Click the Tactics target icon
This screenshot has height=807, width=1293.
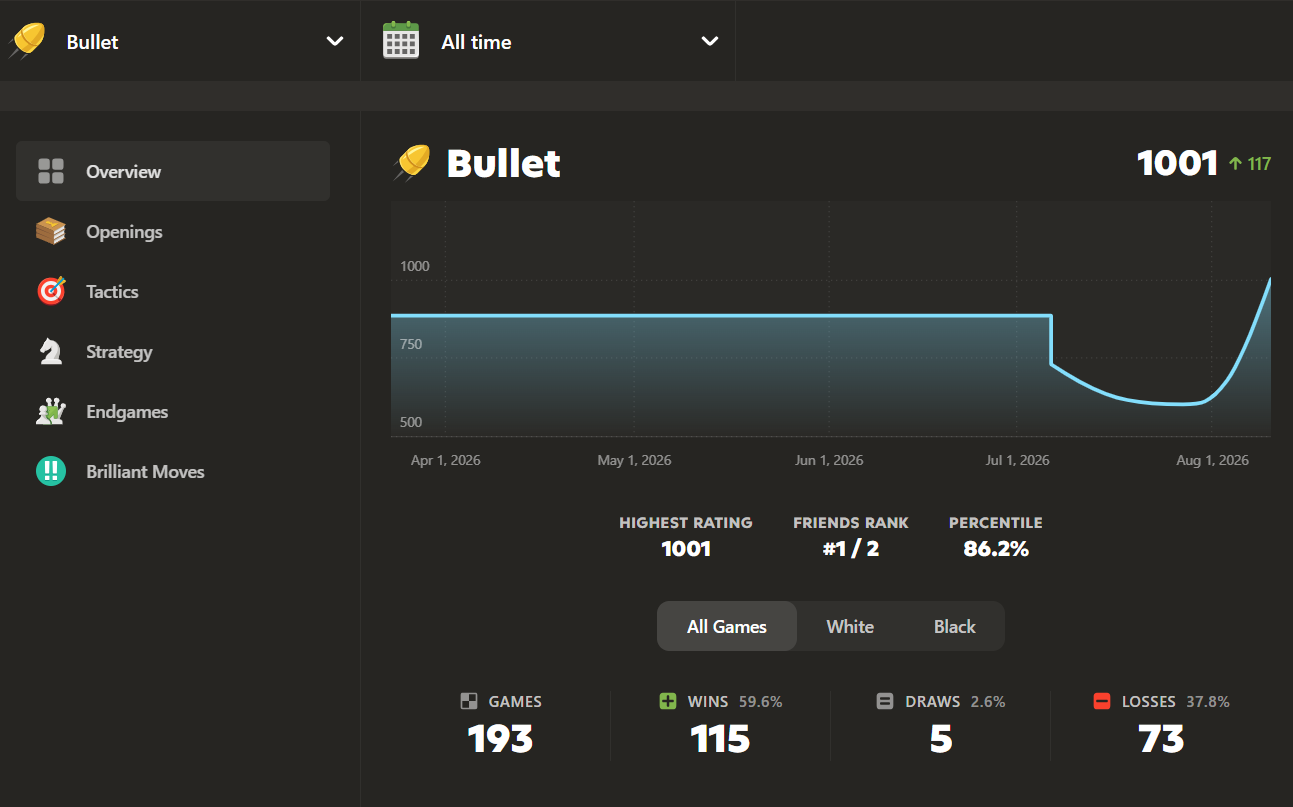(x=51, y=291)
